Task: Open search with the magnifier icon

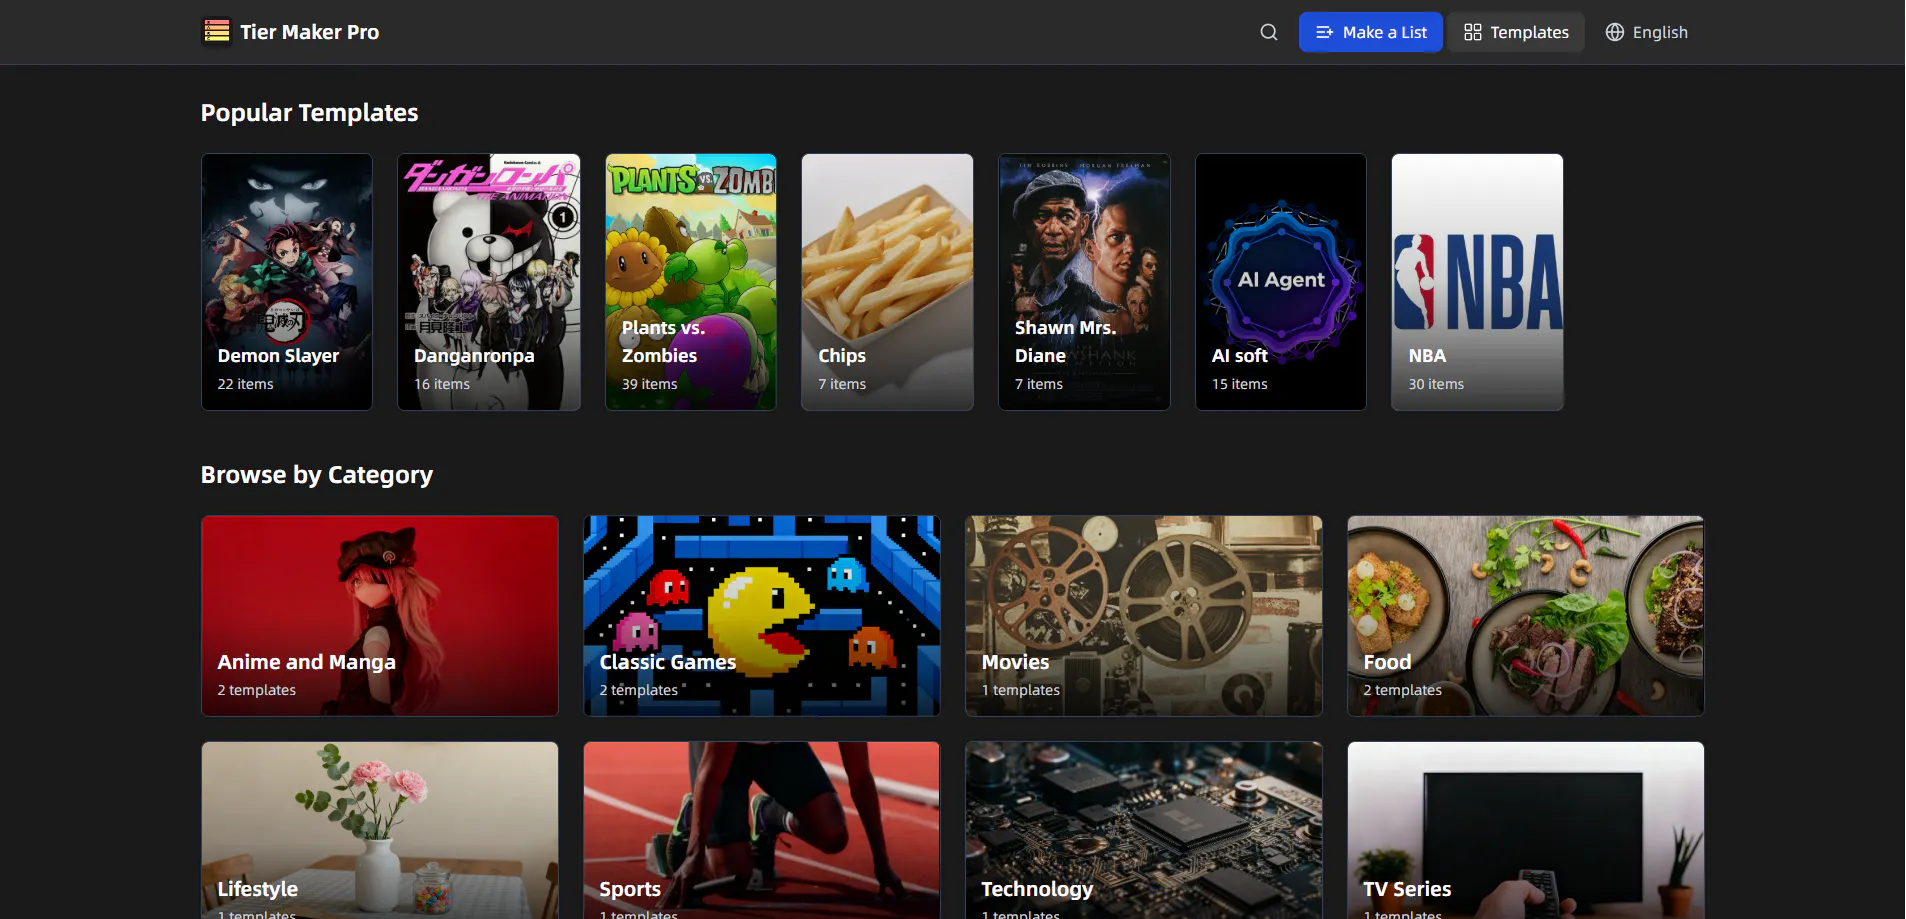Action: pyautogui.click(x=1269, y=32)
